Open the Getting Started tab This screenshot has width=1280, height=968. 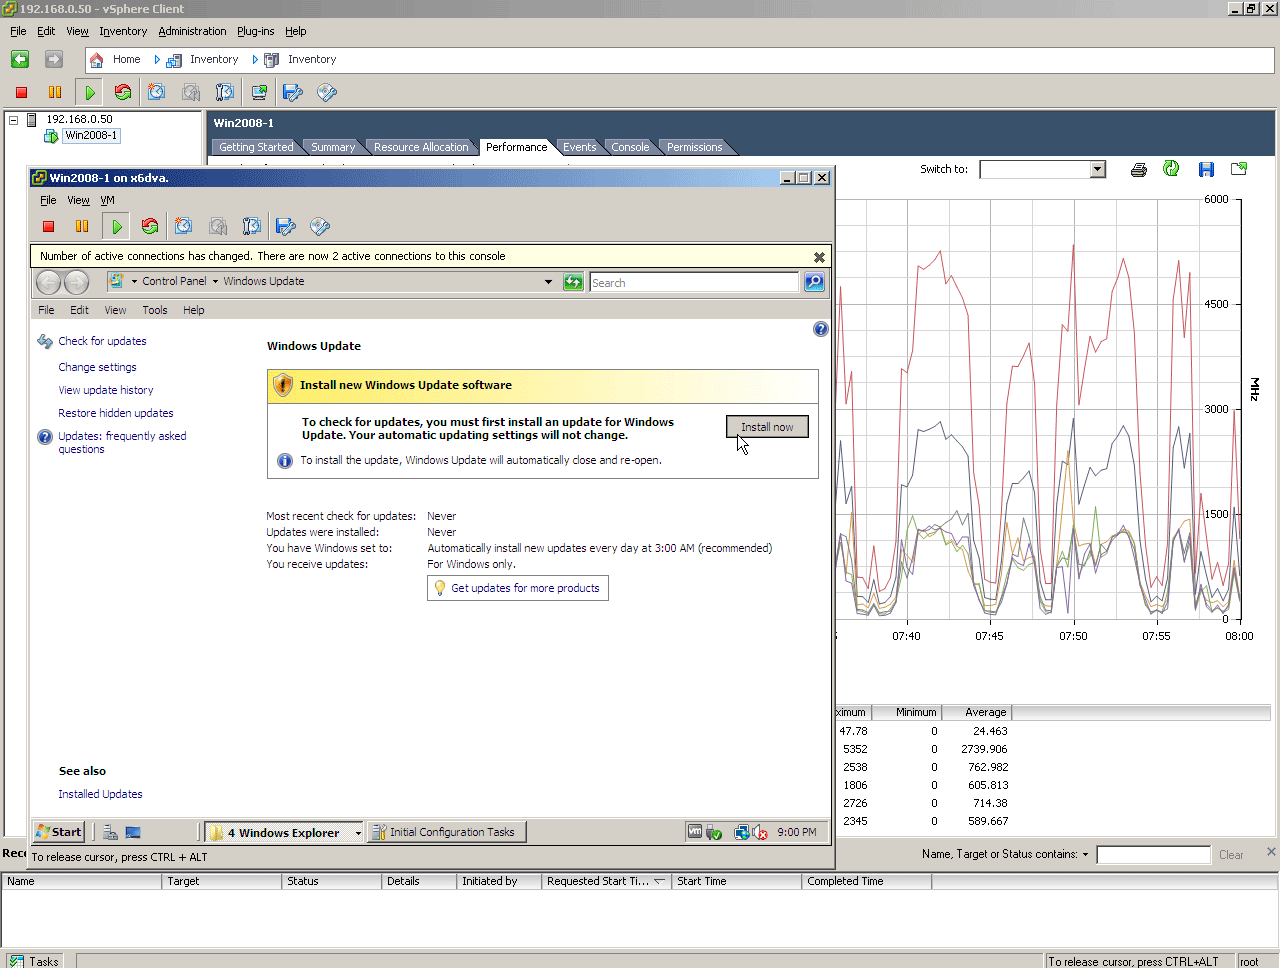click(x=256, y=147)
